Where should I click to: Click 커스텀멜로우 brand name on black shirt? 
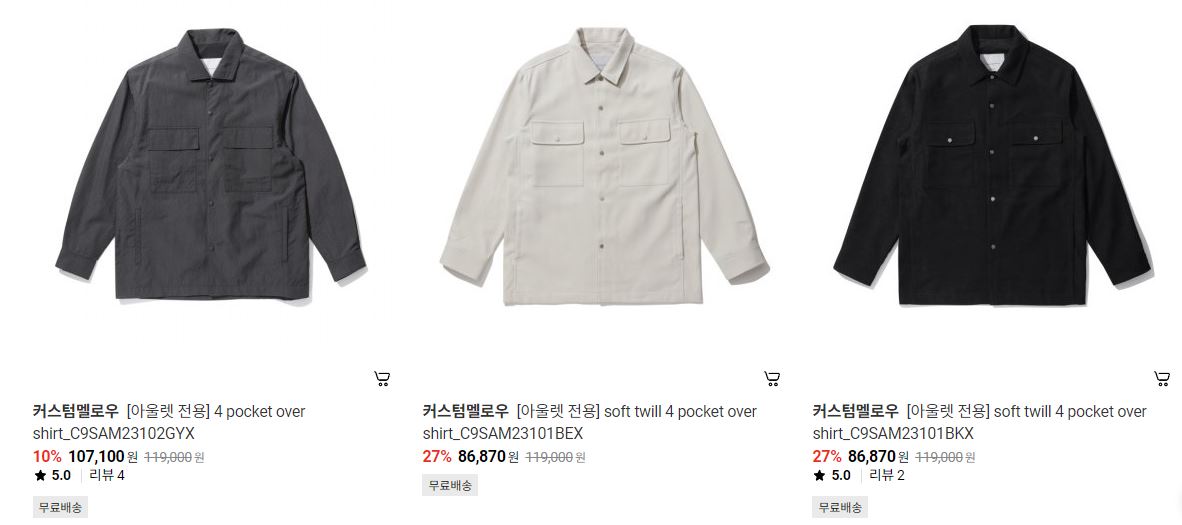click(x=855, y=412)
